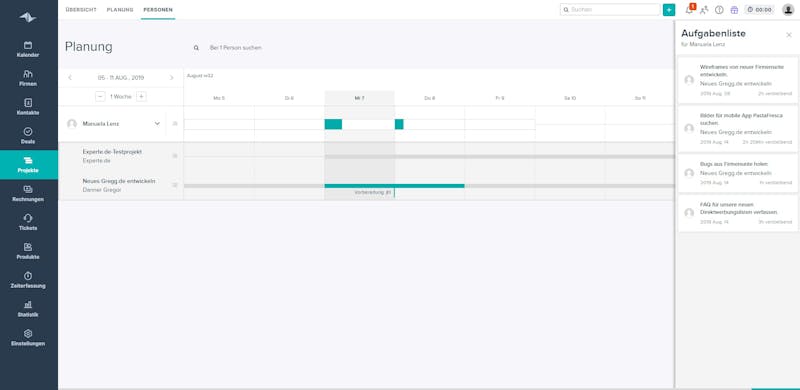Start the 00:00 time tracker
The image size is (800, 390).
click(x=759, y=10)
